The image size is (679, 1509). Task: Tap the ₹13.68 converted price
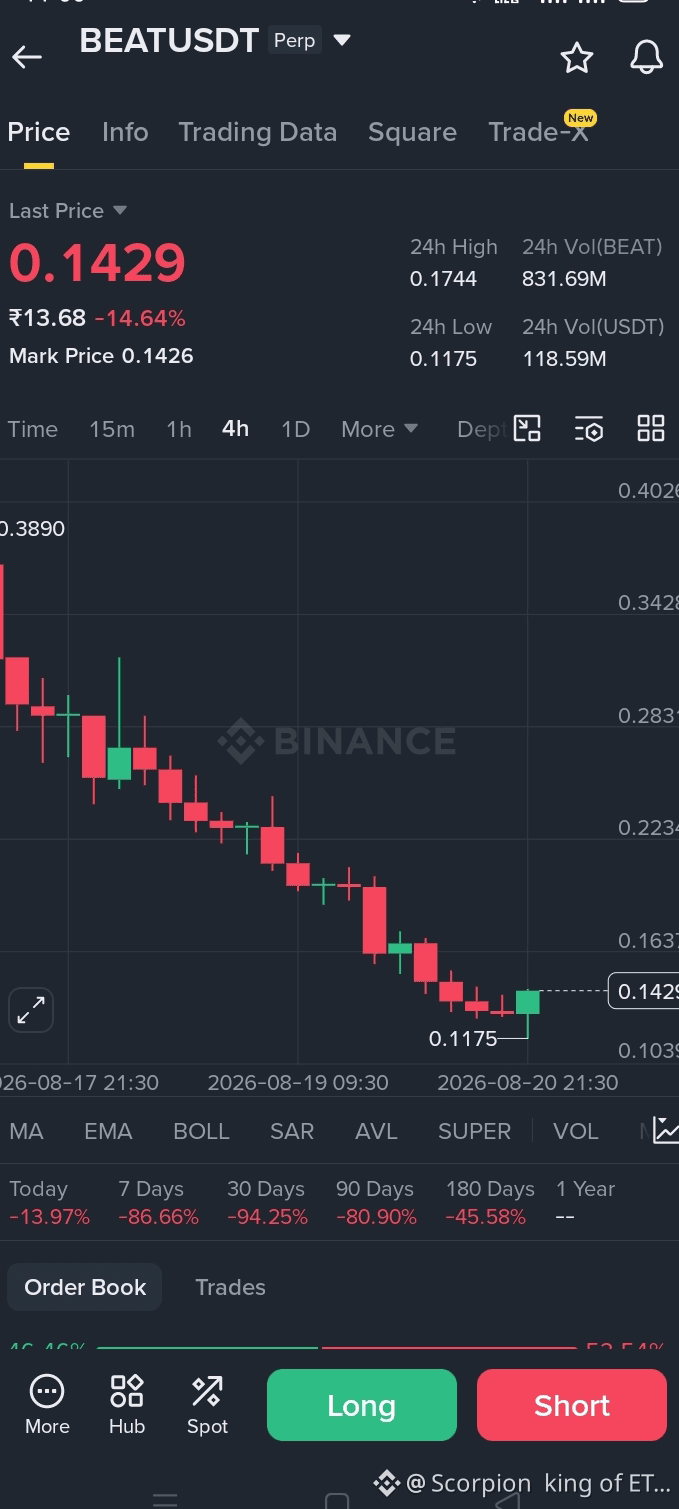pos(47,318)
